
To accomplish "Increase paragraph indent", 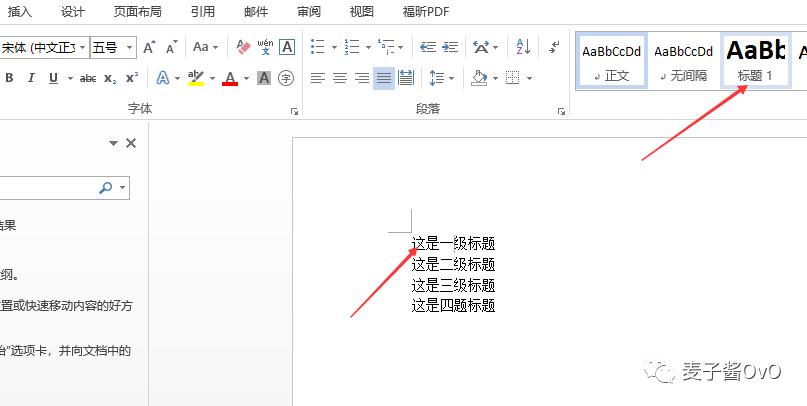I will coord(449,47).
